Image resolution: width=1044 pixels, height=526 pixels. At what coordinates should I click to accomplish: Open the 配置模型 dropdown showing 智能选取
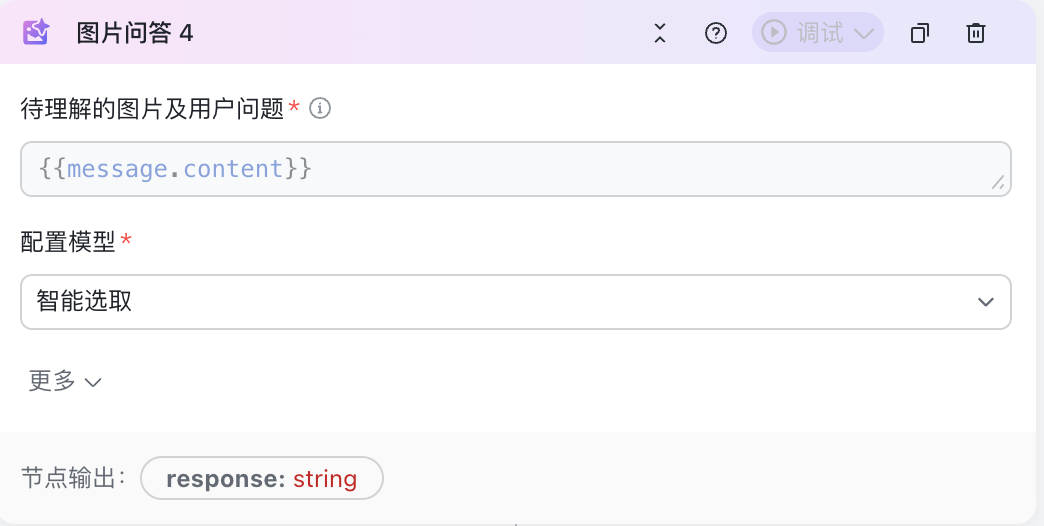(x=516, y=302)
